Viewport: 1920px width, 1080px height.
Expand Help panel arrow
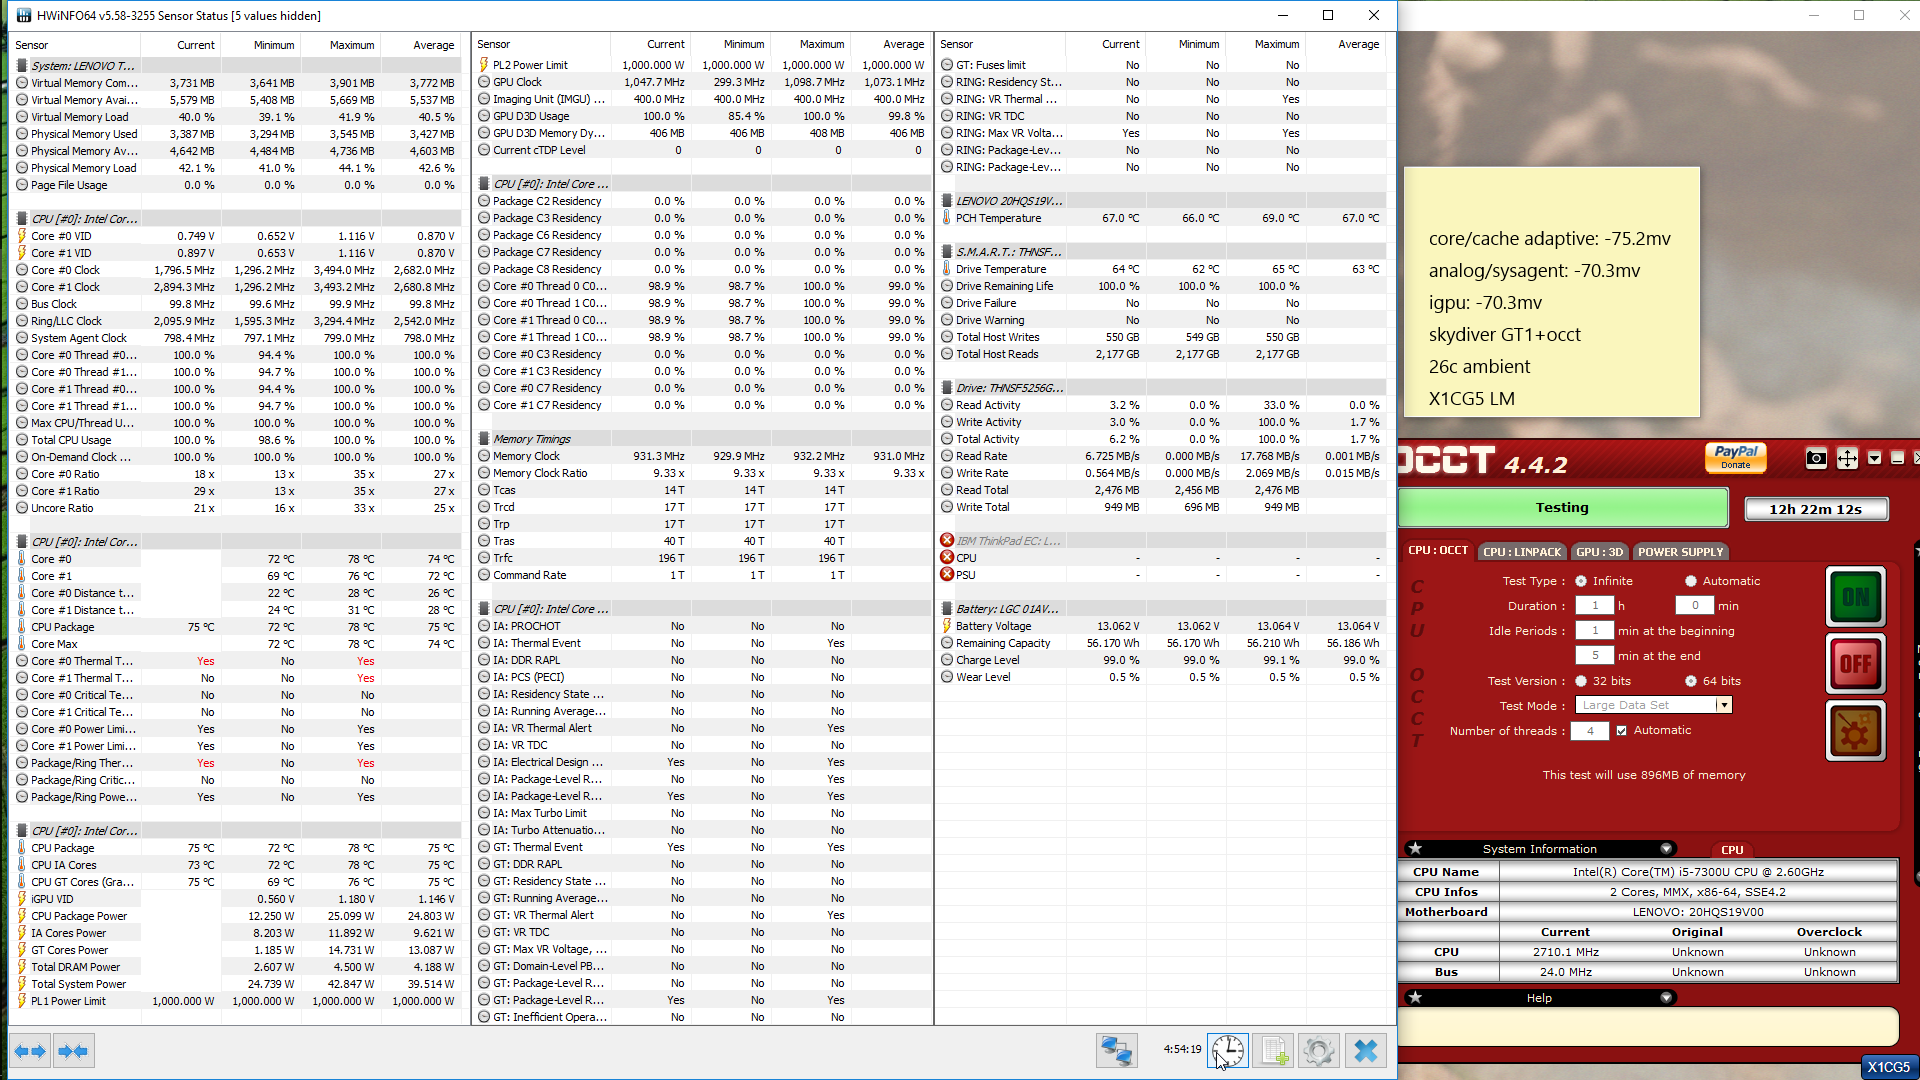1666,998
